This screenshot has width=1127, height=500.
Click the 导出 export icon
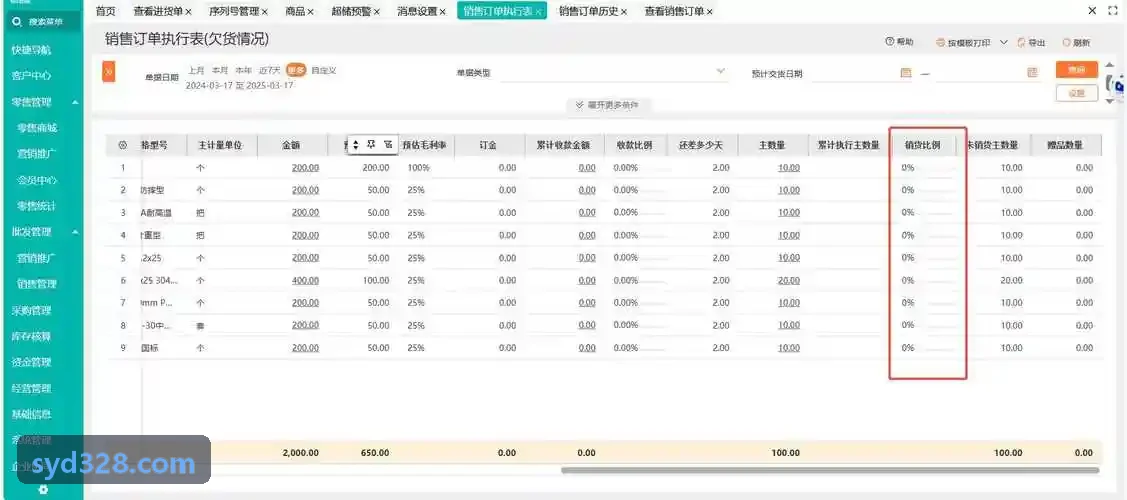coord(1021,43)
